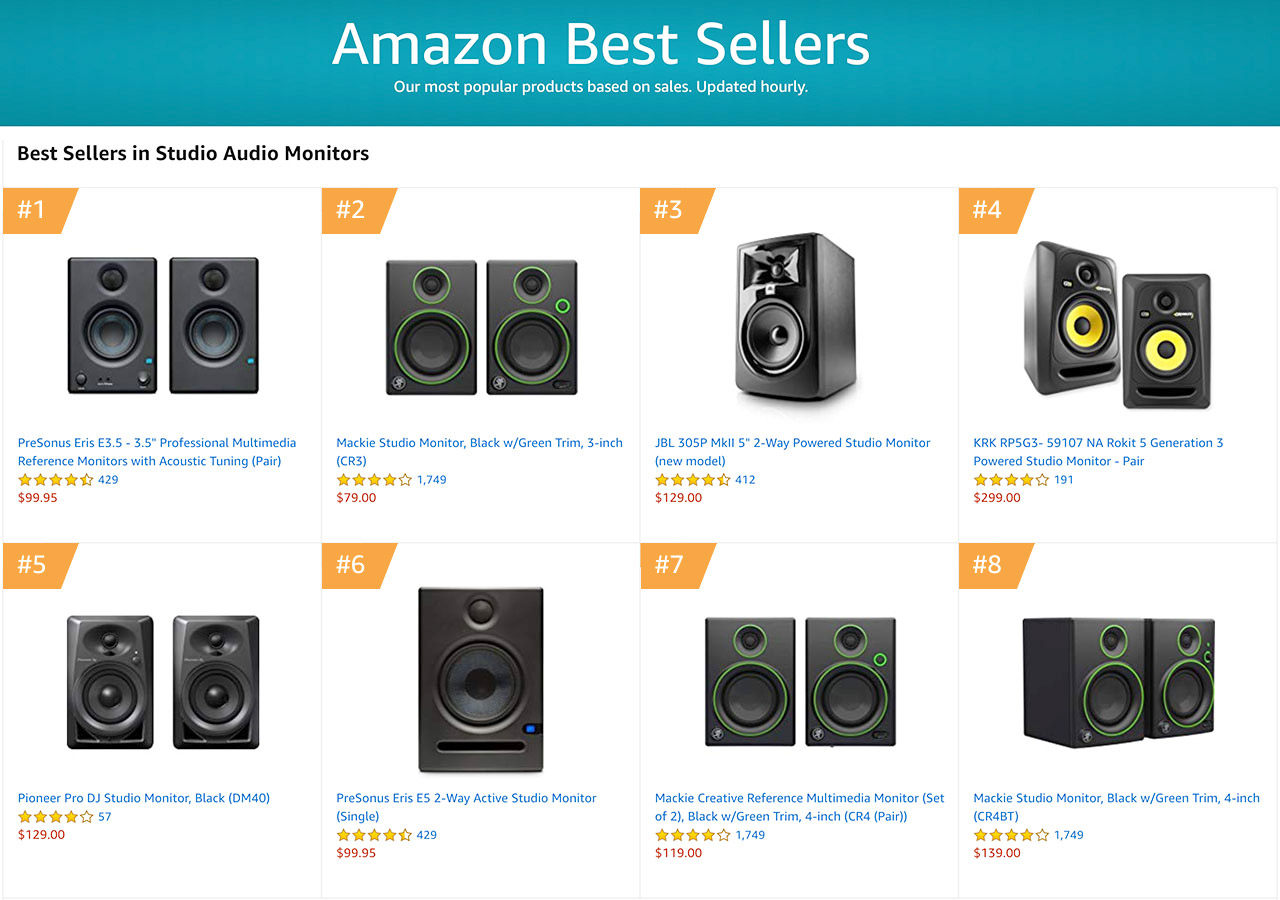The width and height of the screenshot is (1280, 900).
Task: Open the Mackie CR3 speakers product image
Action: coord(481,327)
